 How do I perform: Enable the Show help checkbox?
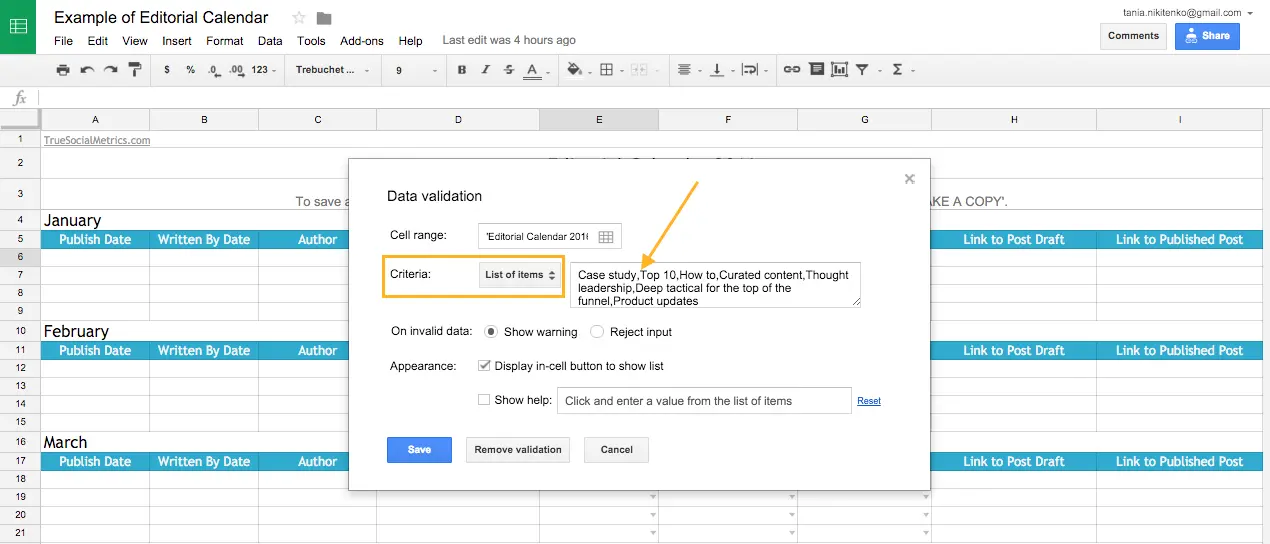click(485, 400)
